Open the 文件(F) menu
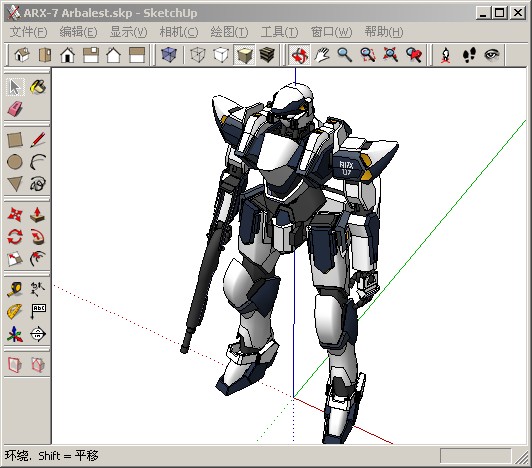The height and width of the screenshot is (468, 532). coord(28,32)
